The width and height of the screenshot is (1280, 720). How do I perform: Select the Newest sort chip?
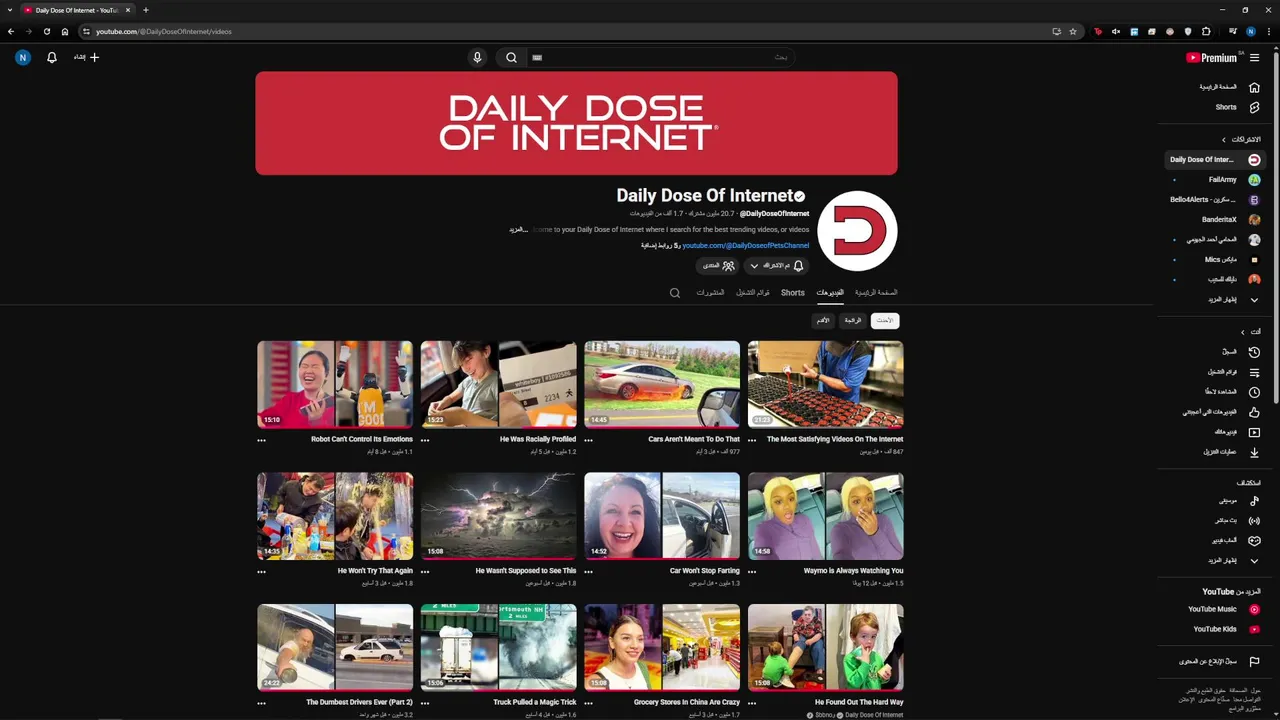(x=885, y=320)
